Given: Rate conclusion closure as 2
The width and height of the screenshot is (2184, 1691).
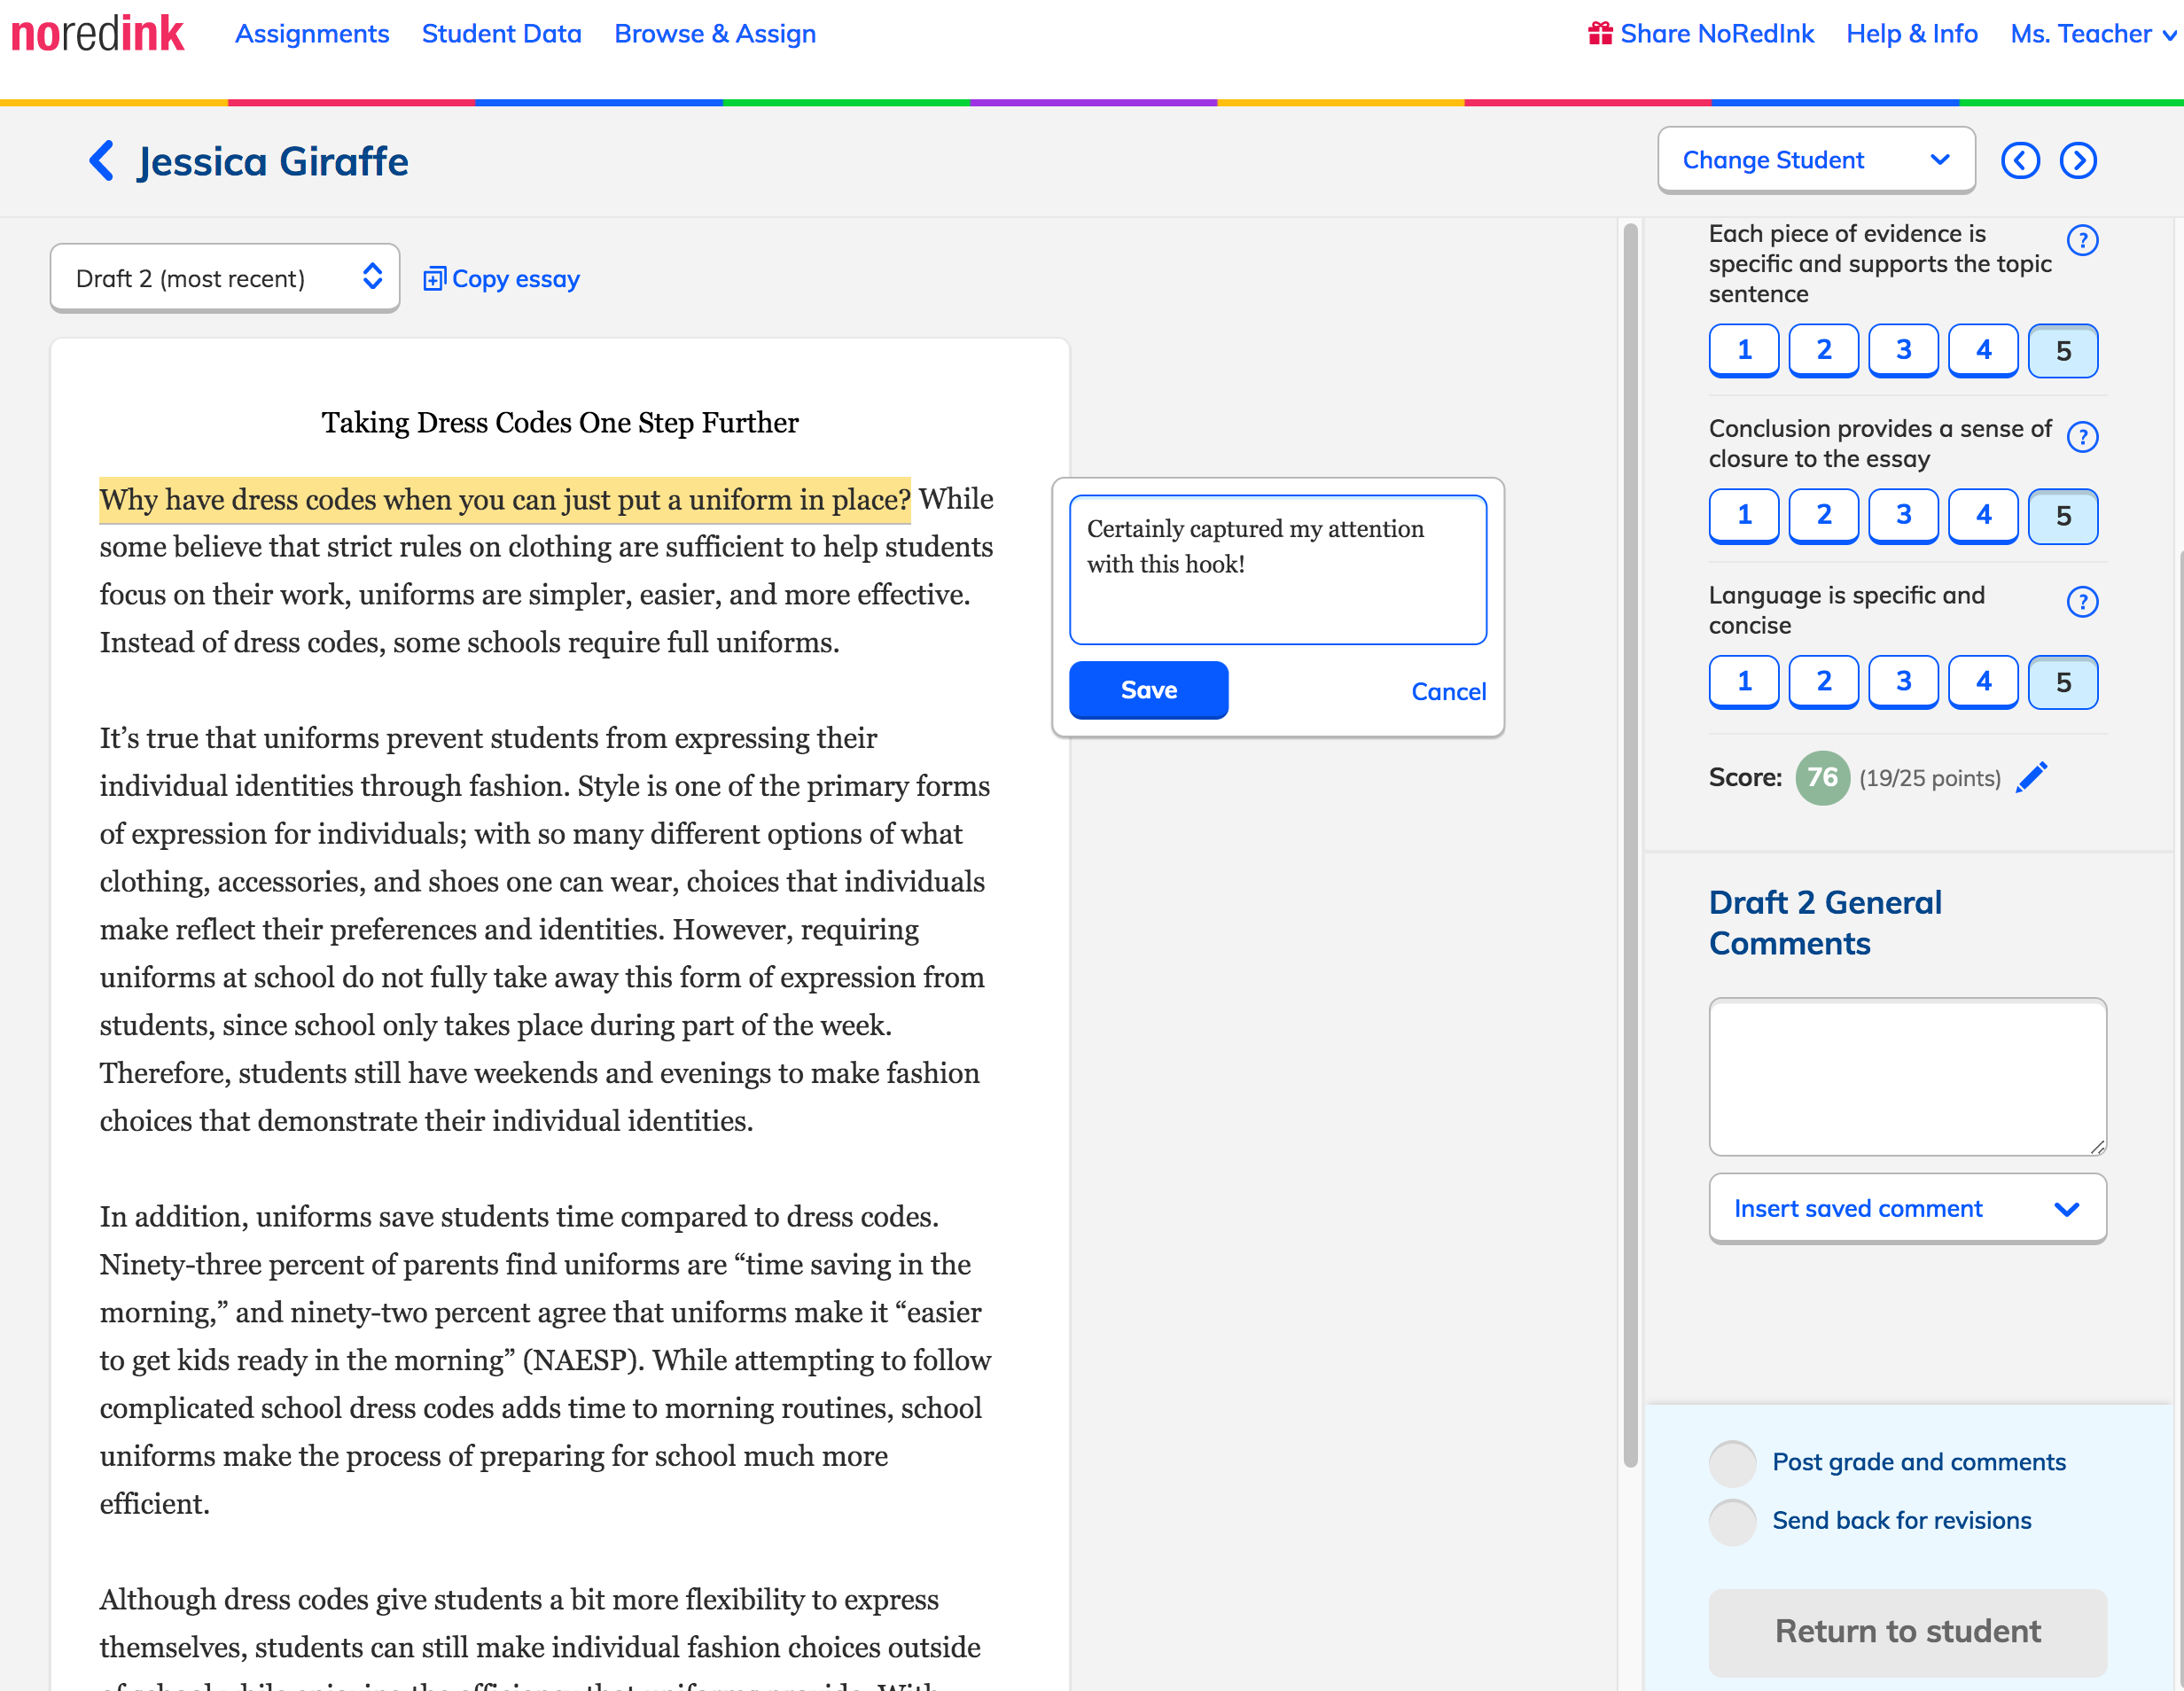Looking at the screenshot, I should pyautogui.click(x=1823, y=515).
